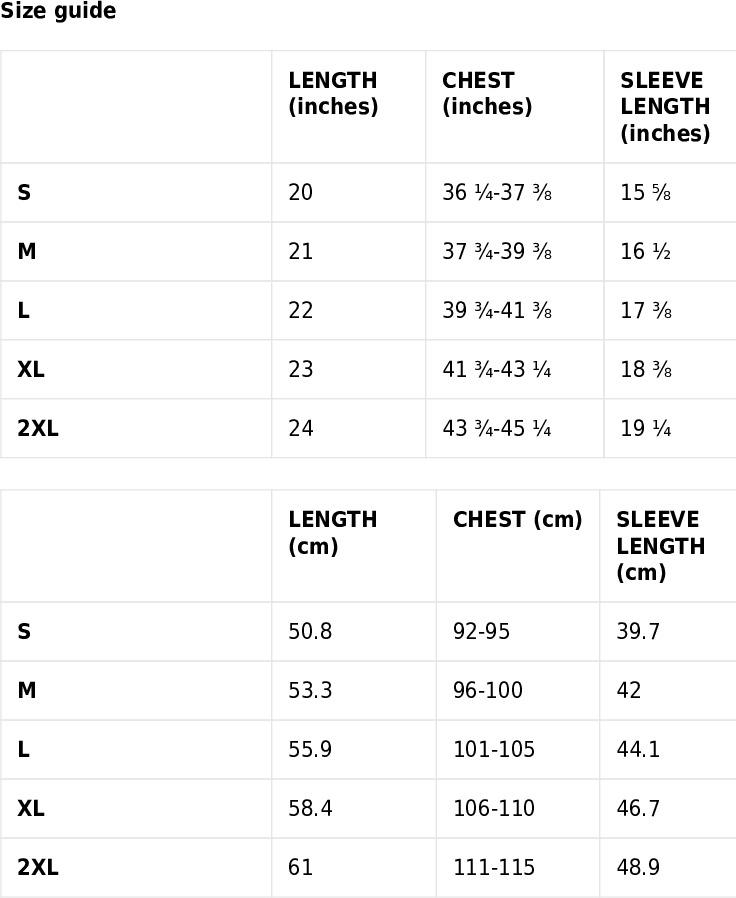The image size is (736, 898).
Task: Select XL sleeve length 18 ⅜
Action: (646, 369)
